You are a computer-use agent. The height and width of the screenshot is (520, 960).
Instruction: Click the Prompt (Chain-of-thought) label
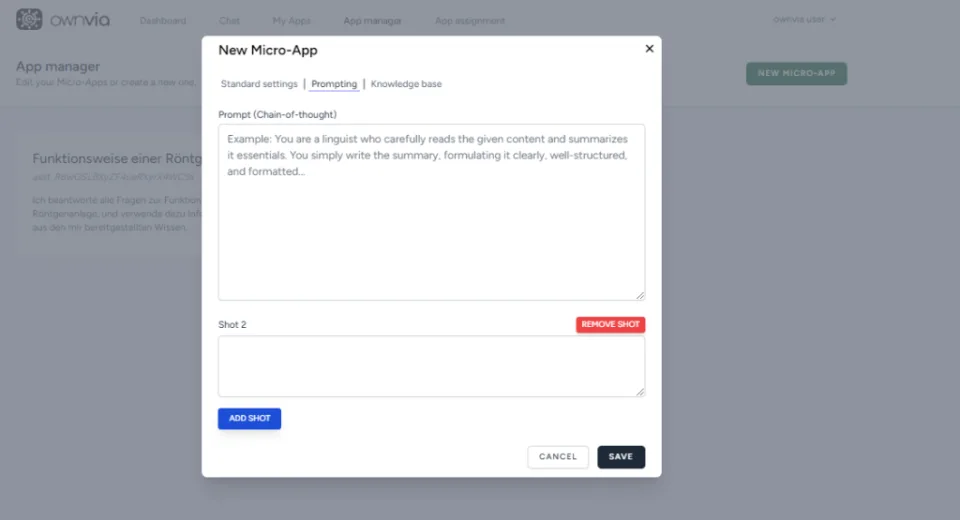[x=277, y=115]
